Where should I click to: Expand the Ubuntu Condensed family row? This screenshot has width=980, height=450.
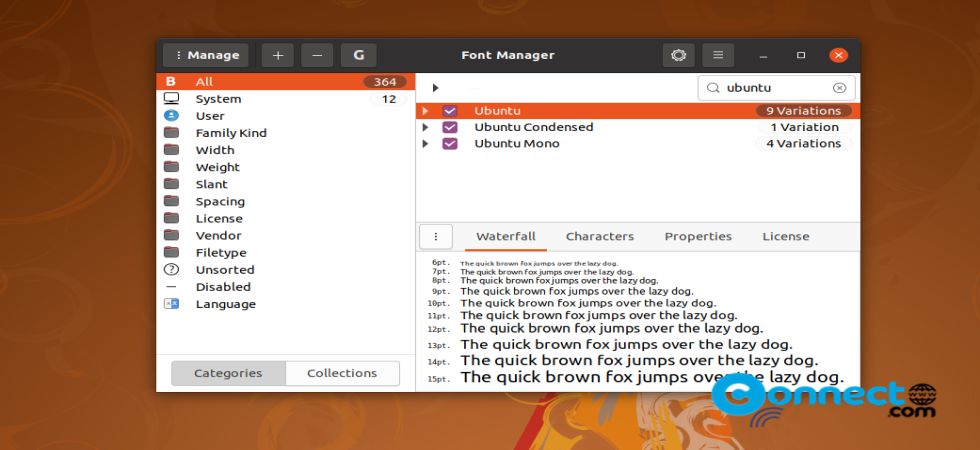point(425,127)
